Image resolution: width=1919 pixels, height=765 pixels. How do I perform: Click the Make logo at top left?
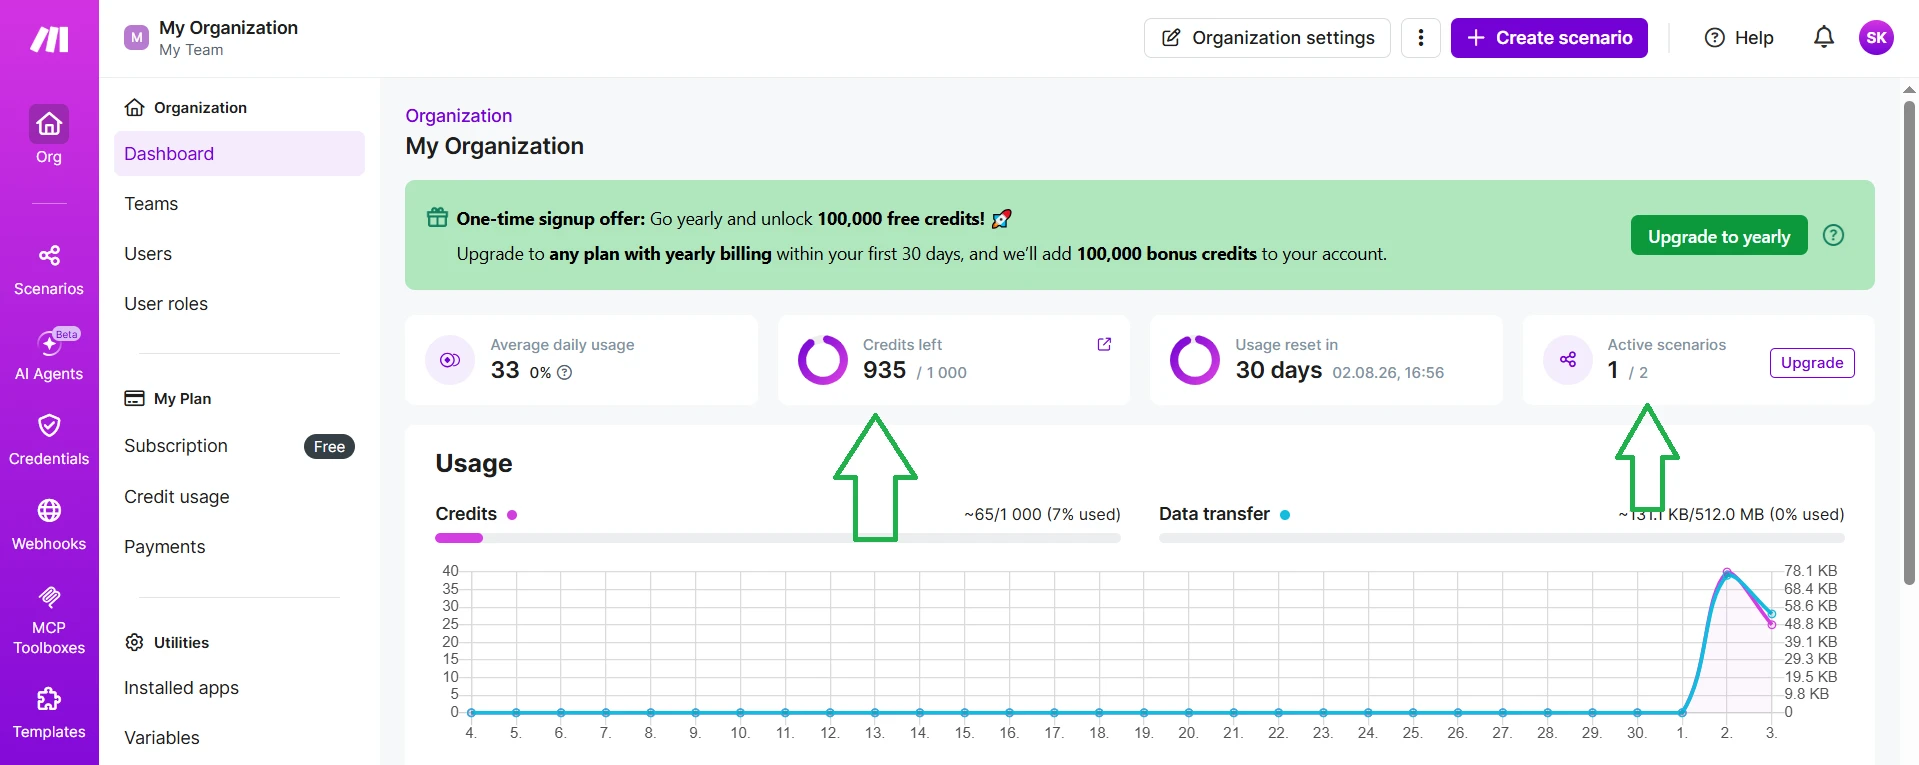(x=49, y=39)
